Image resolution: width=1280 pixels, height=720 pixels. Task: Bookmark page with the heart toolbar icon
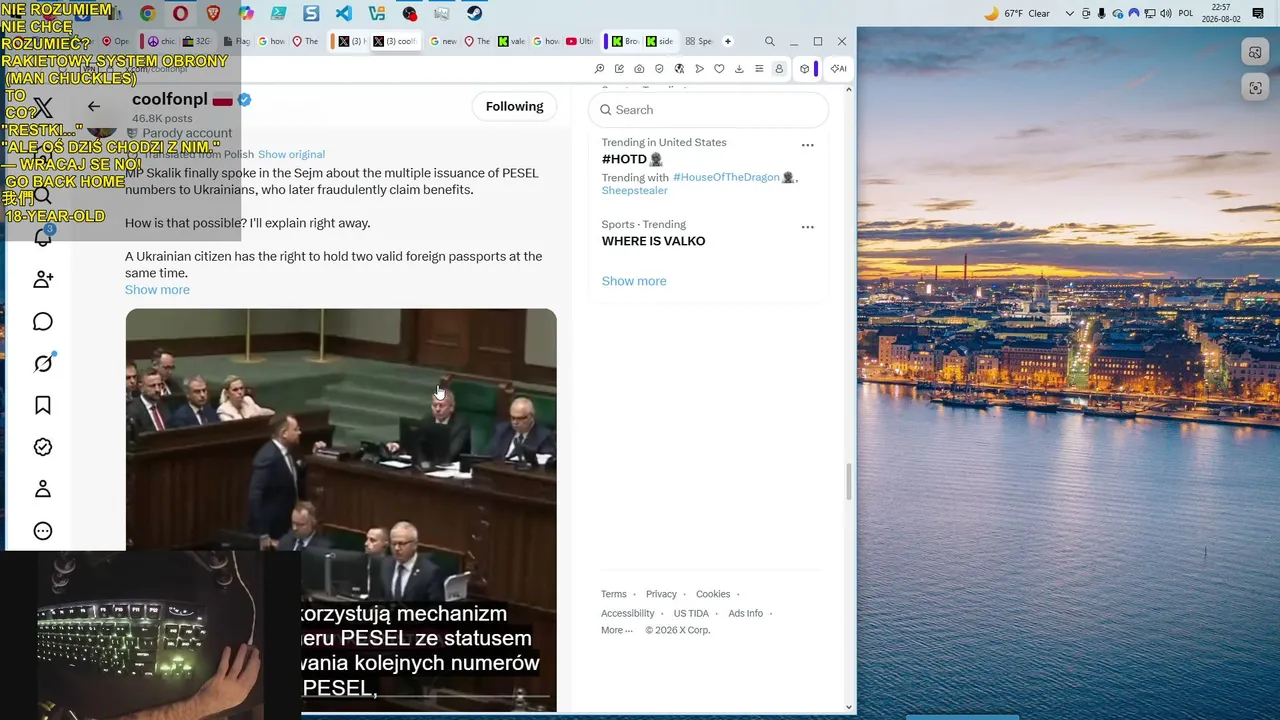tap(719, 69)
